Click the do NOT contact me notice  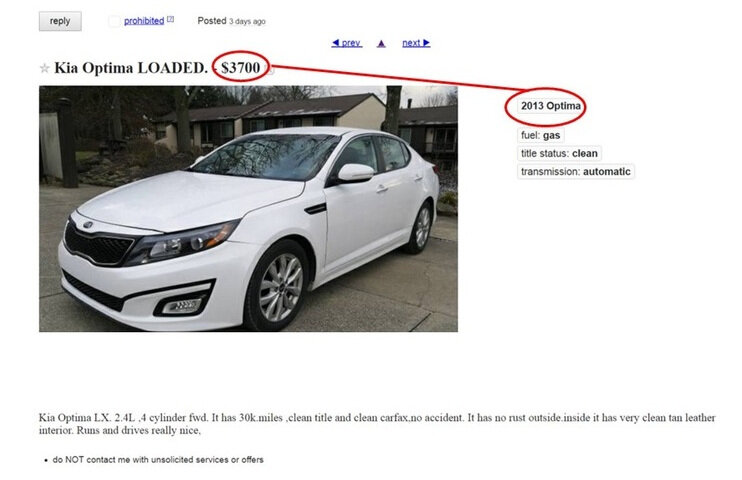[x=158, y=460]
